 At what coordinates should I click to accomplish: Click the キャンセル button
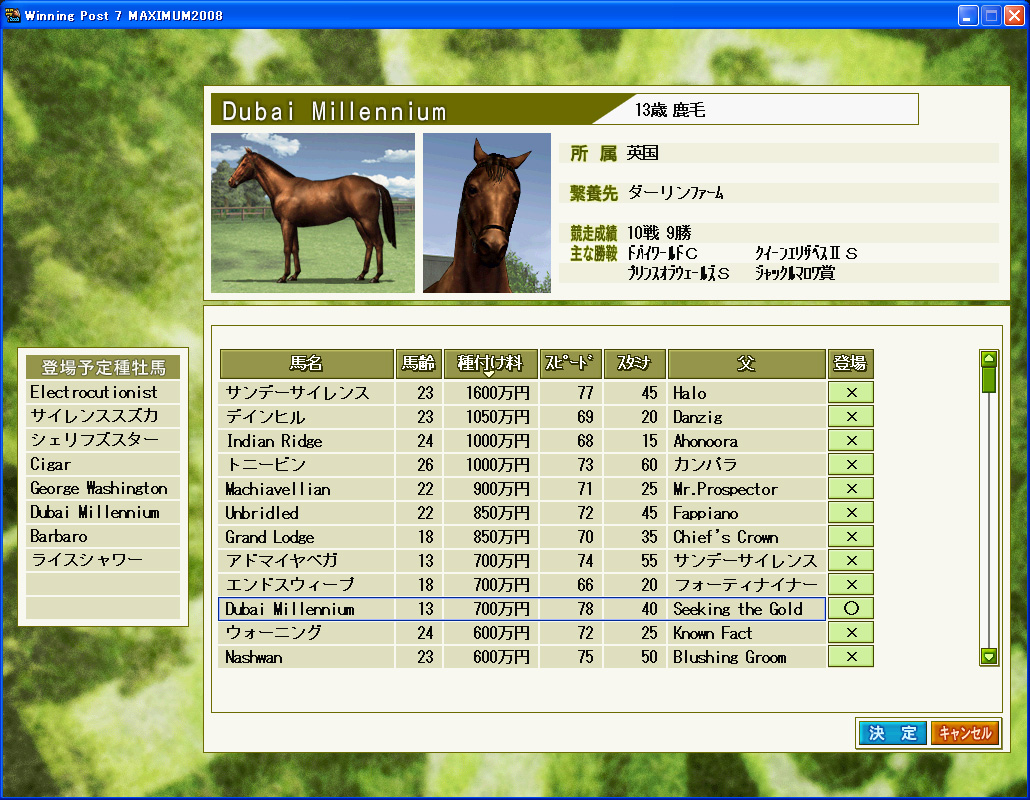[x=965, y=733]
